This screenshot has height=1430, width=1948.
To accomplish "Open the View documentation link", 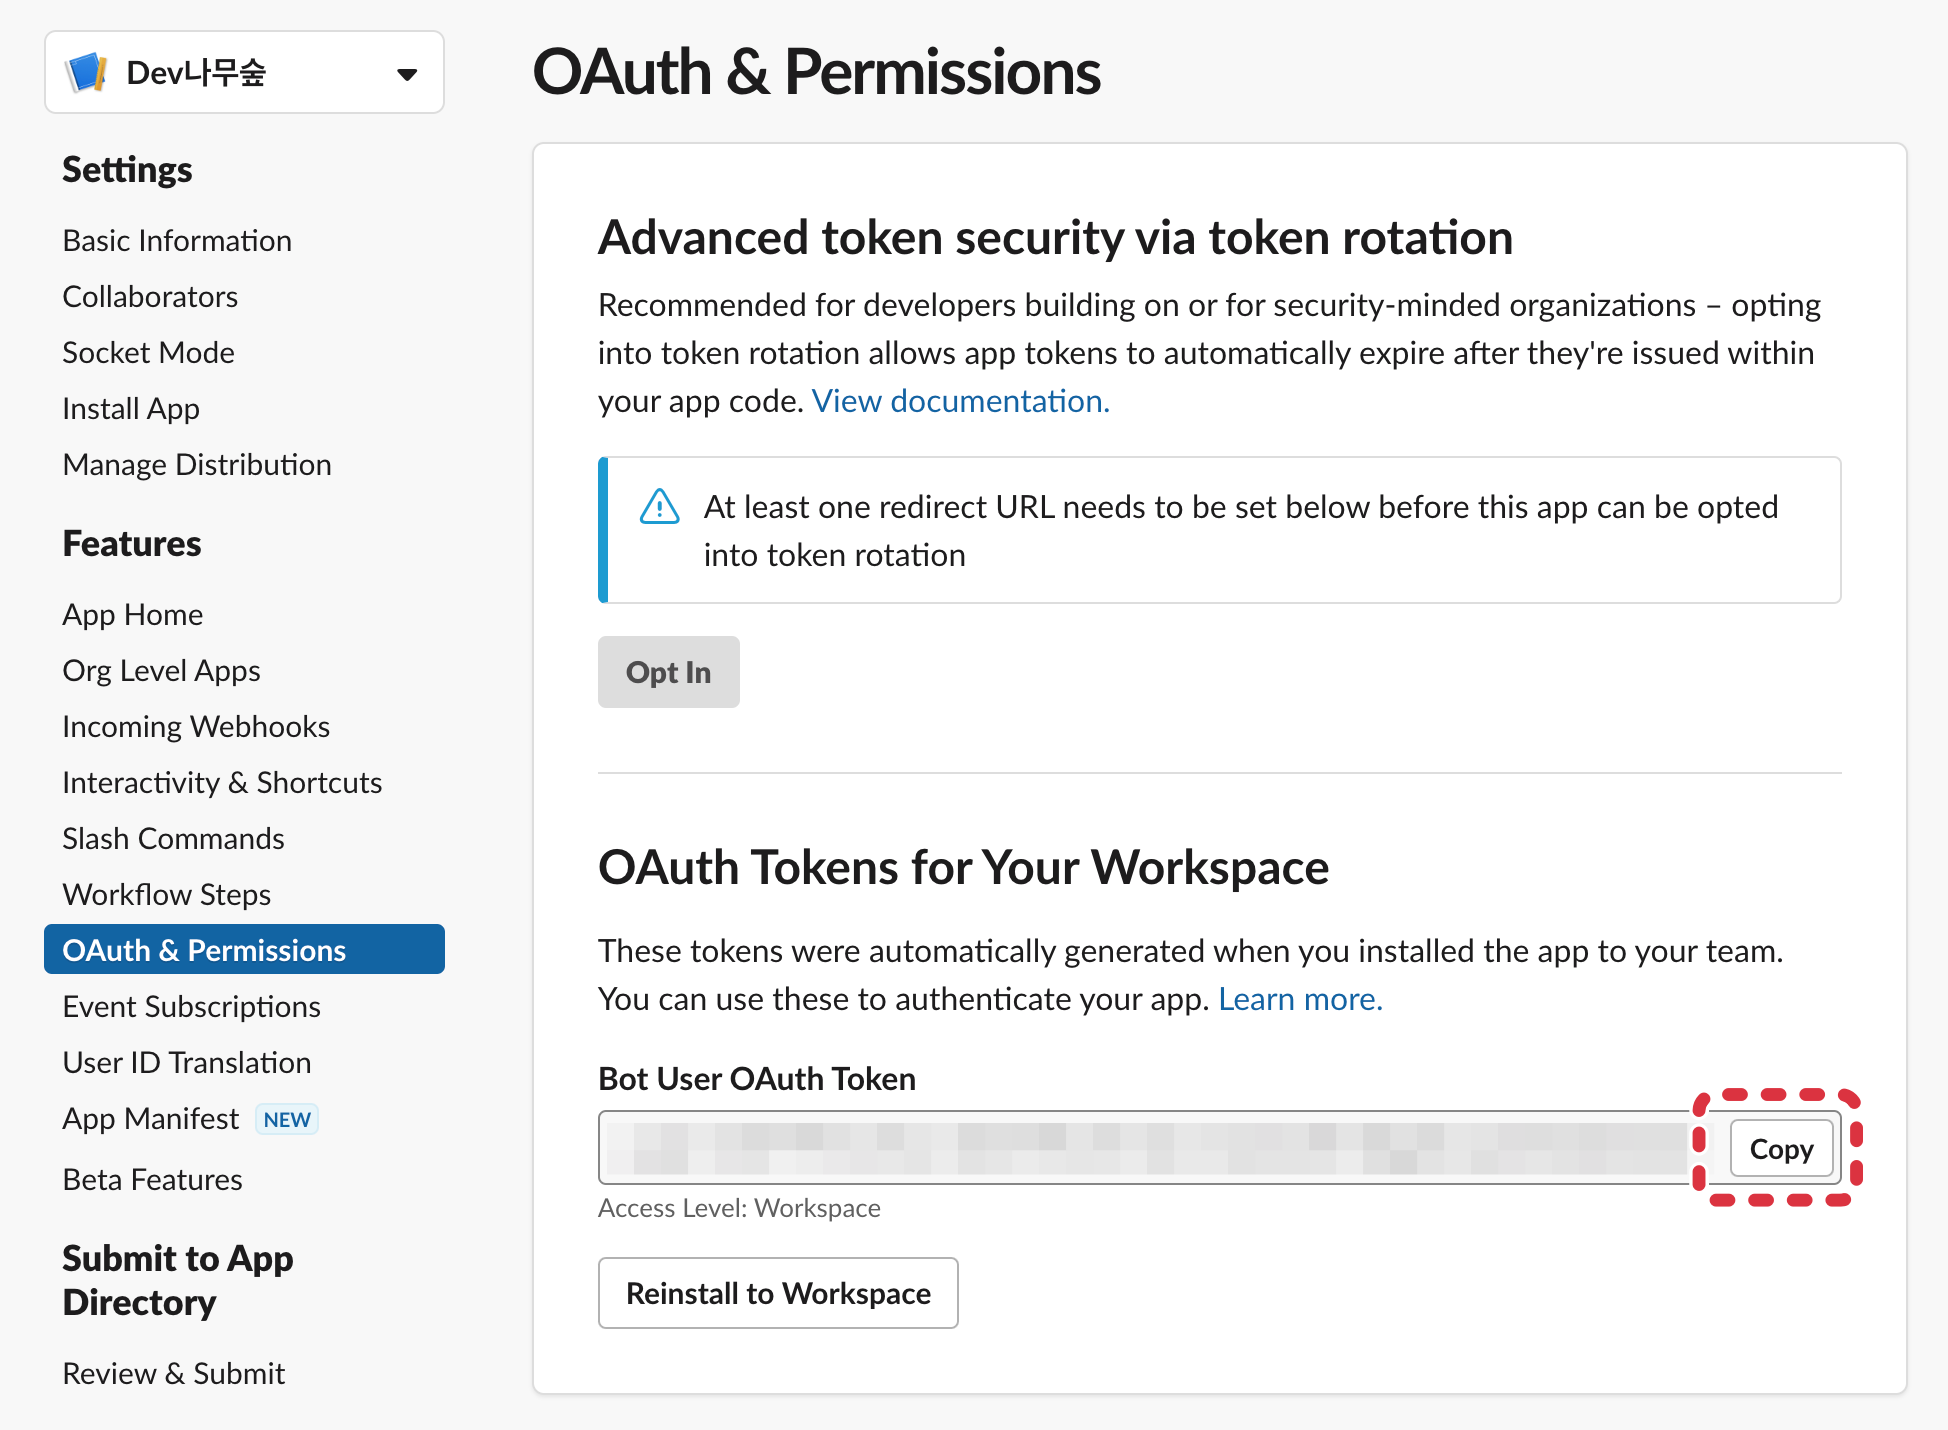I will coord(960,401).
